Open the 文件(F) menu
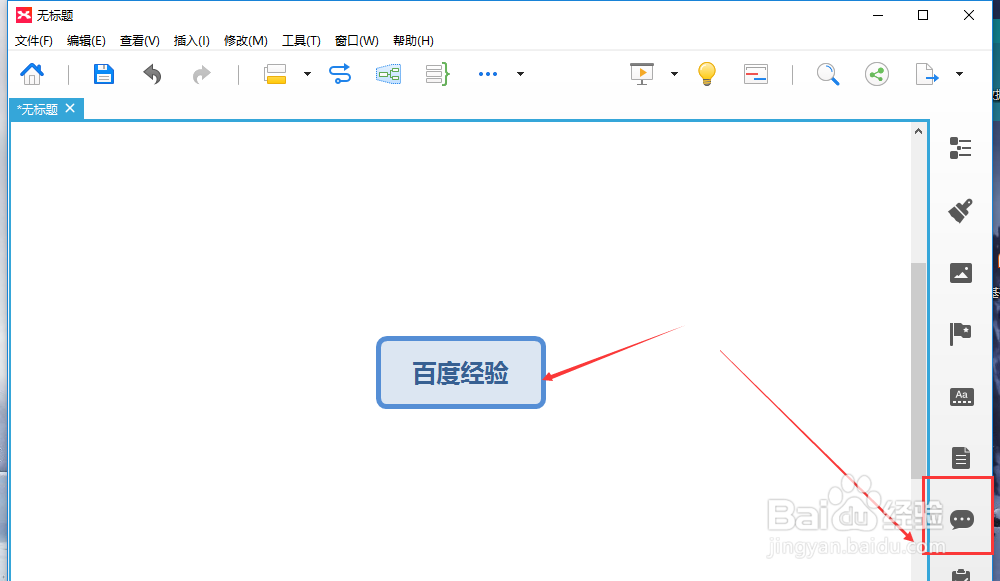Image resolution: width=1000 pixels, height=581 pixels. click(x=34, y=41)
